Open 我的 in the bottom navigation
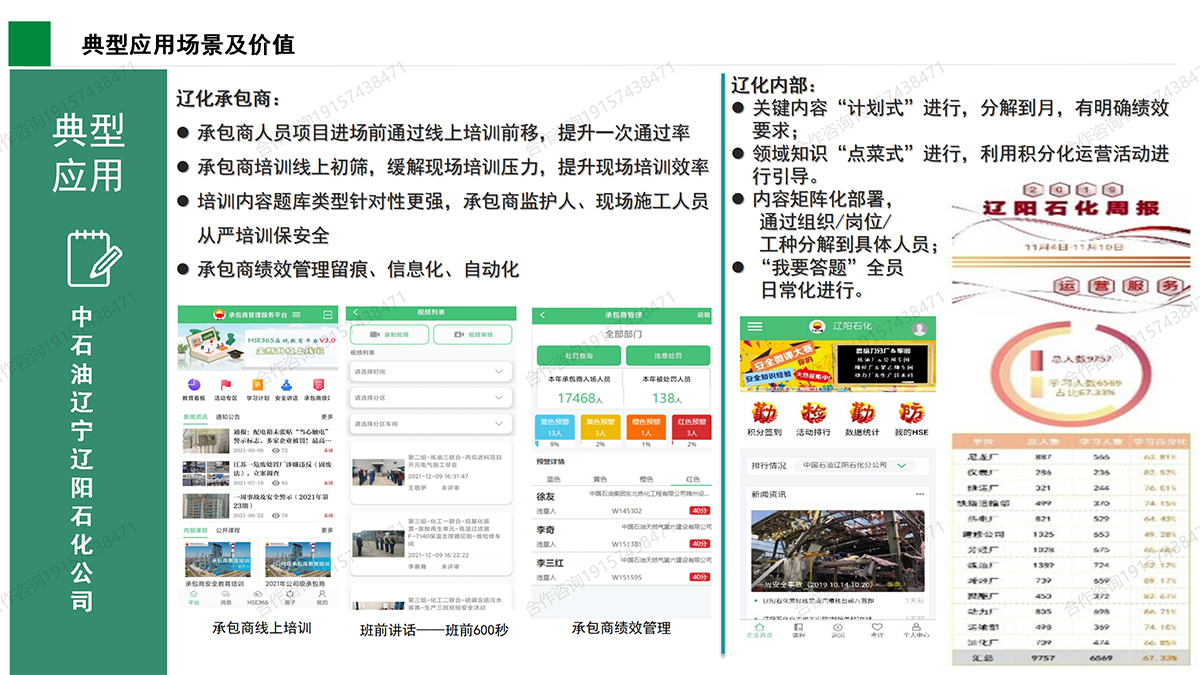The height and width of the screenshot is (675, 1200). pyautogui.click(x=322, y=598)
